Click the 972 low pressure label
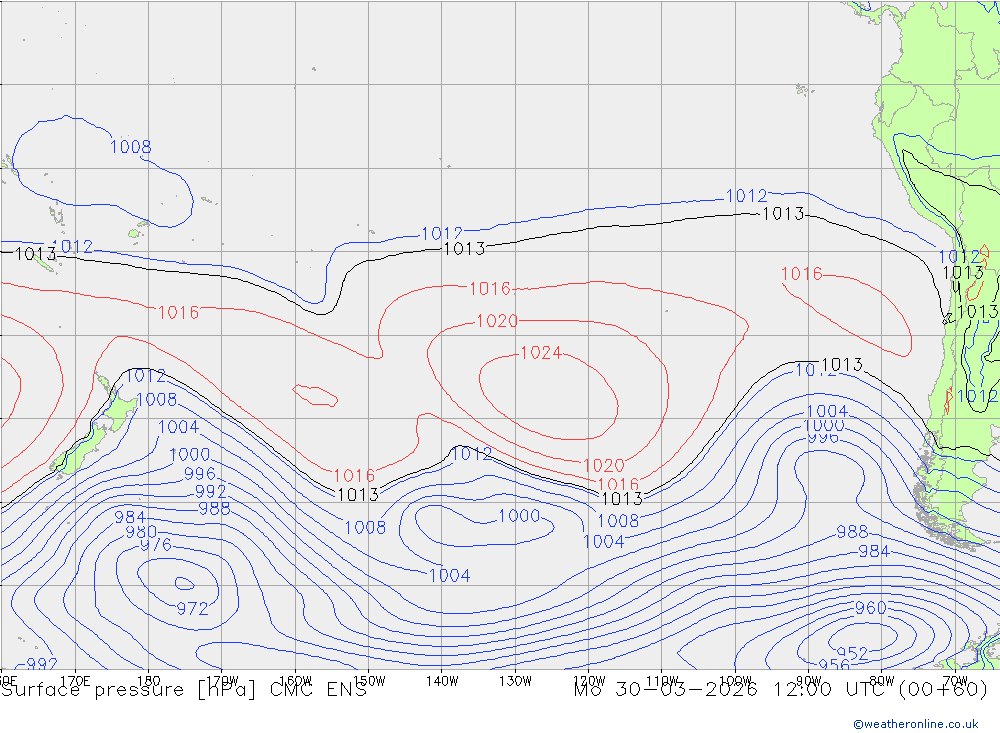Viewport: 1000px width, 733px height. (x=192, y=608)
